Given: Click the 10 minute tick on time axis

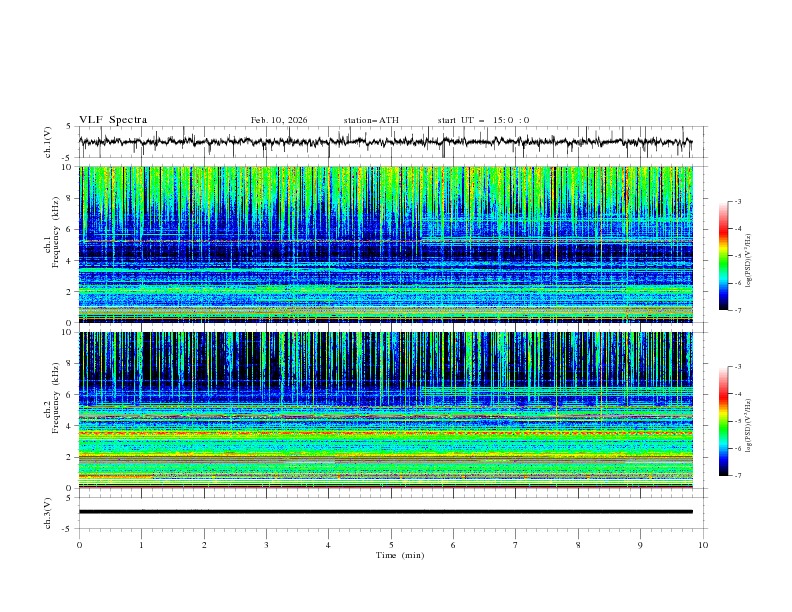Looking at the screenshot, I should coord(703,545).
